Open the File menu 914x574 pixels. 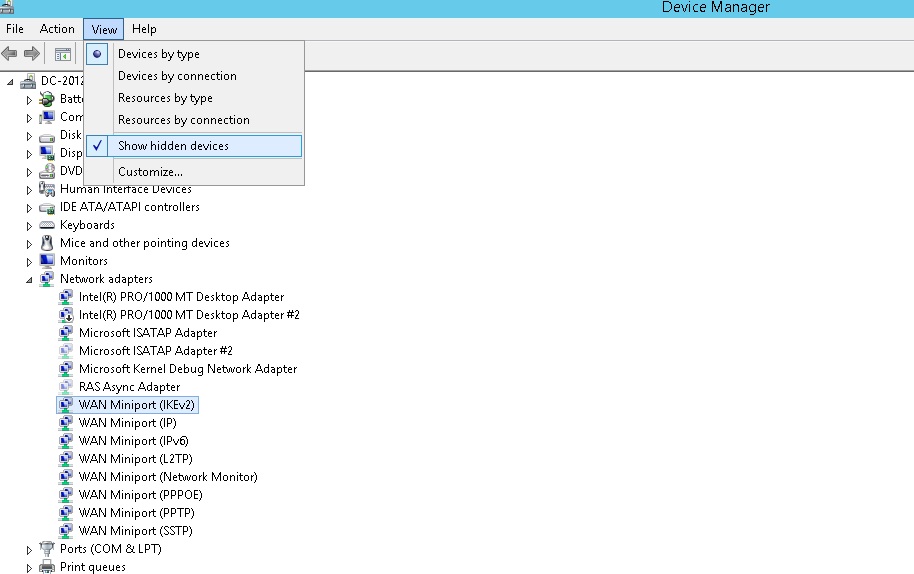pos(15,29)
